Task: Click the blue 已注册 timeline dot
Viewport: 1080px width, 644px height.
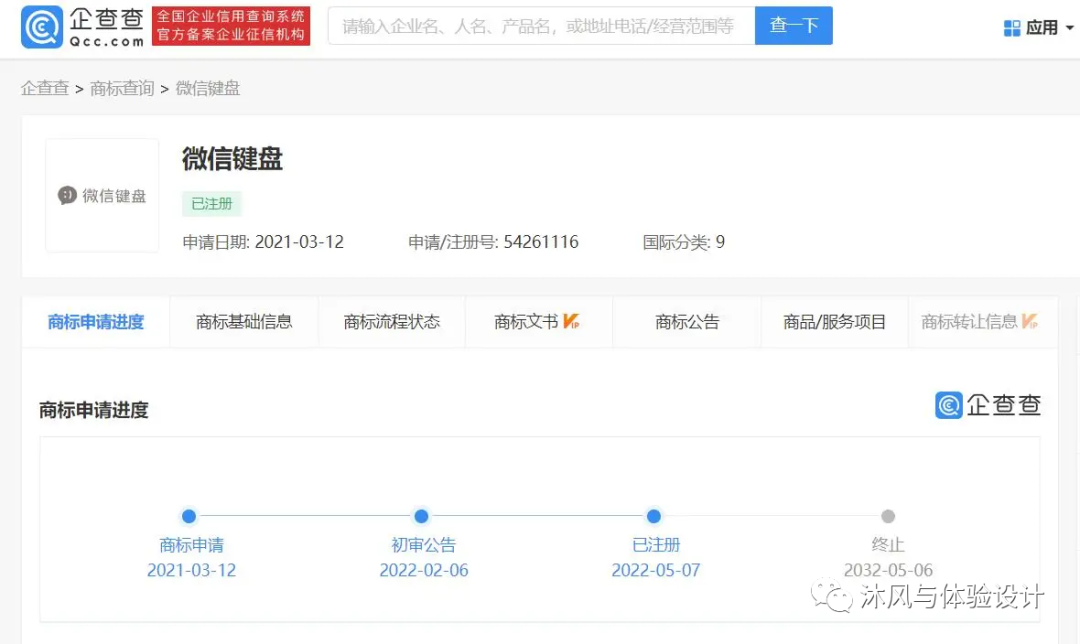Action: (654, 516)
